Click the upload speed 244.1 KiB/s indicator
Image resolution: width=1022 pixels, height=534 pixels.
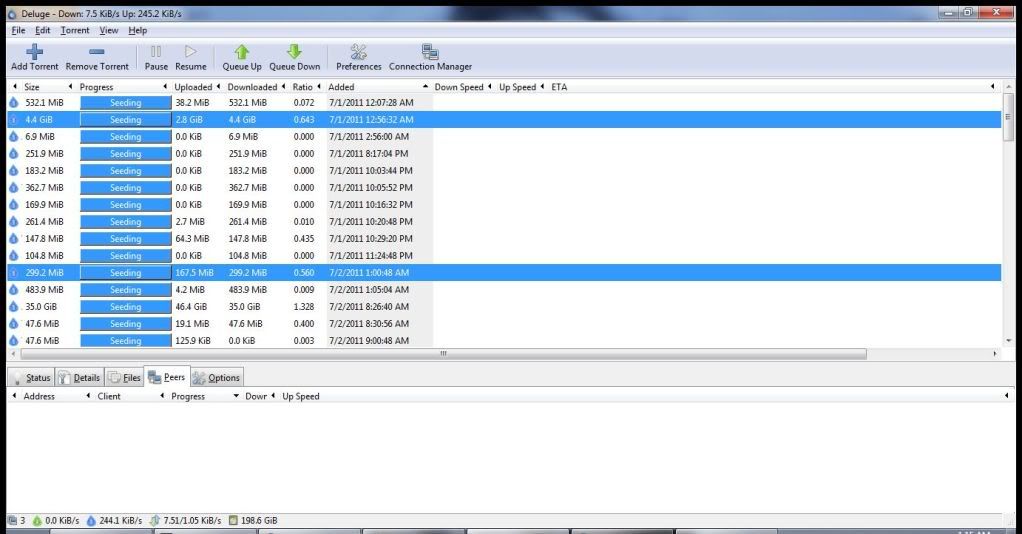(114, 520)
